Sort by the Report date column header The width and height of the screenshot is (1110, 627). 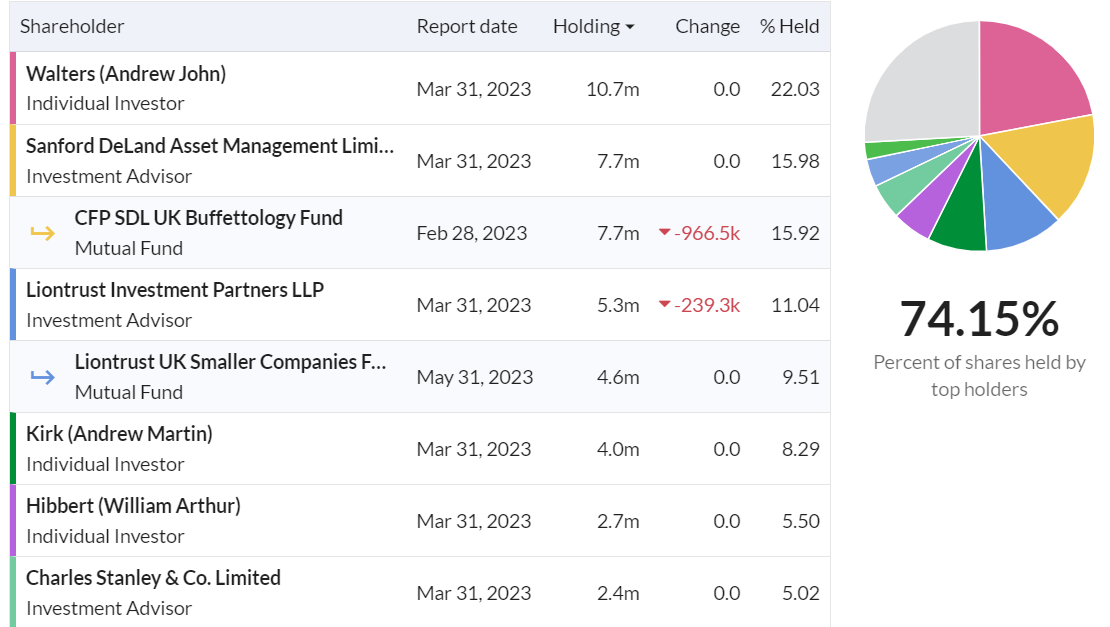pos(467,26)
